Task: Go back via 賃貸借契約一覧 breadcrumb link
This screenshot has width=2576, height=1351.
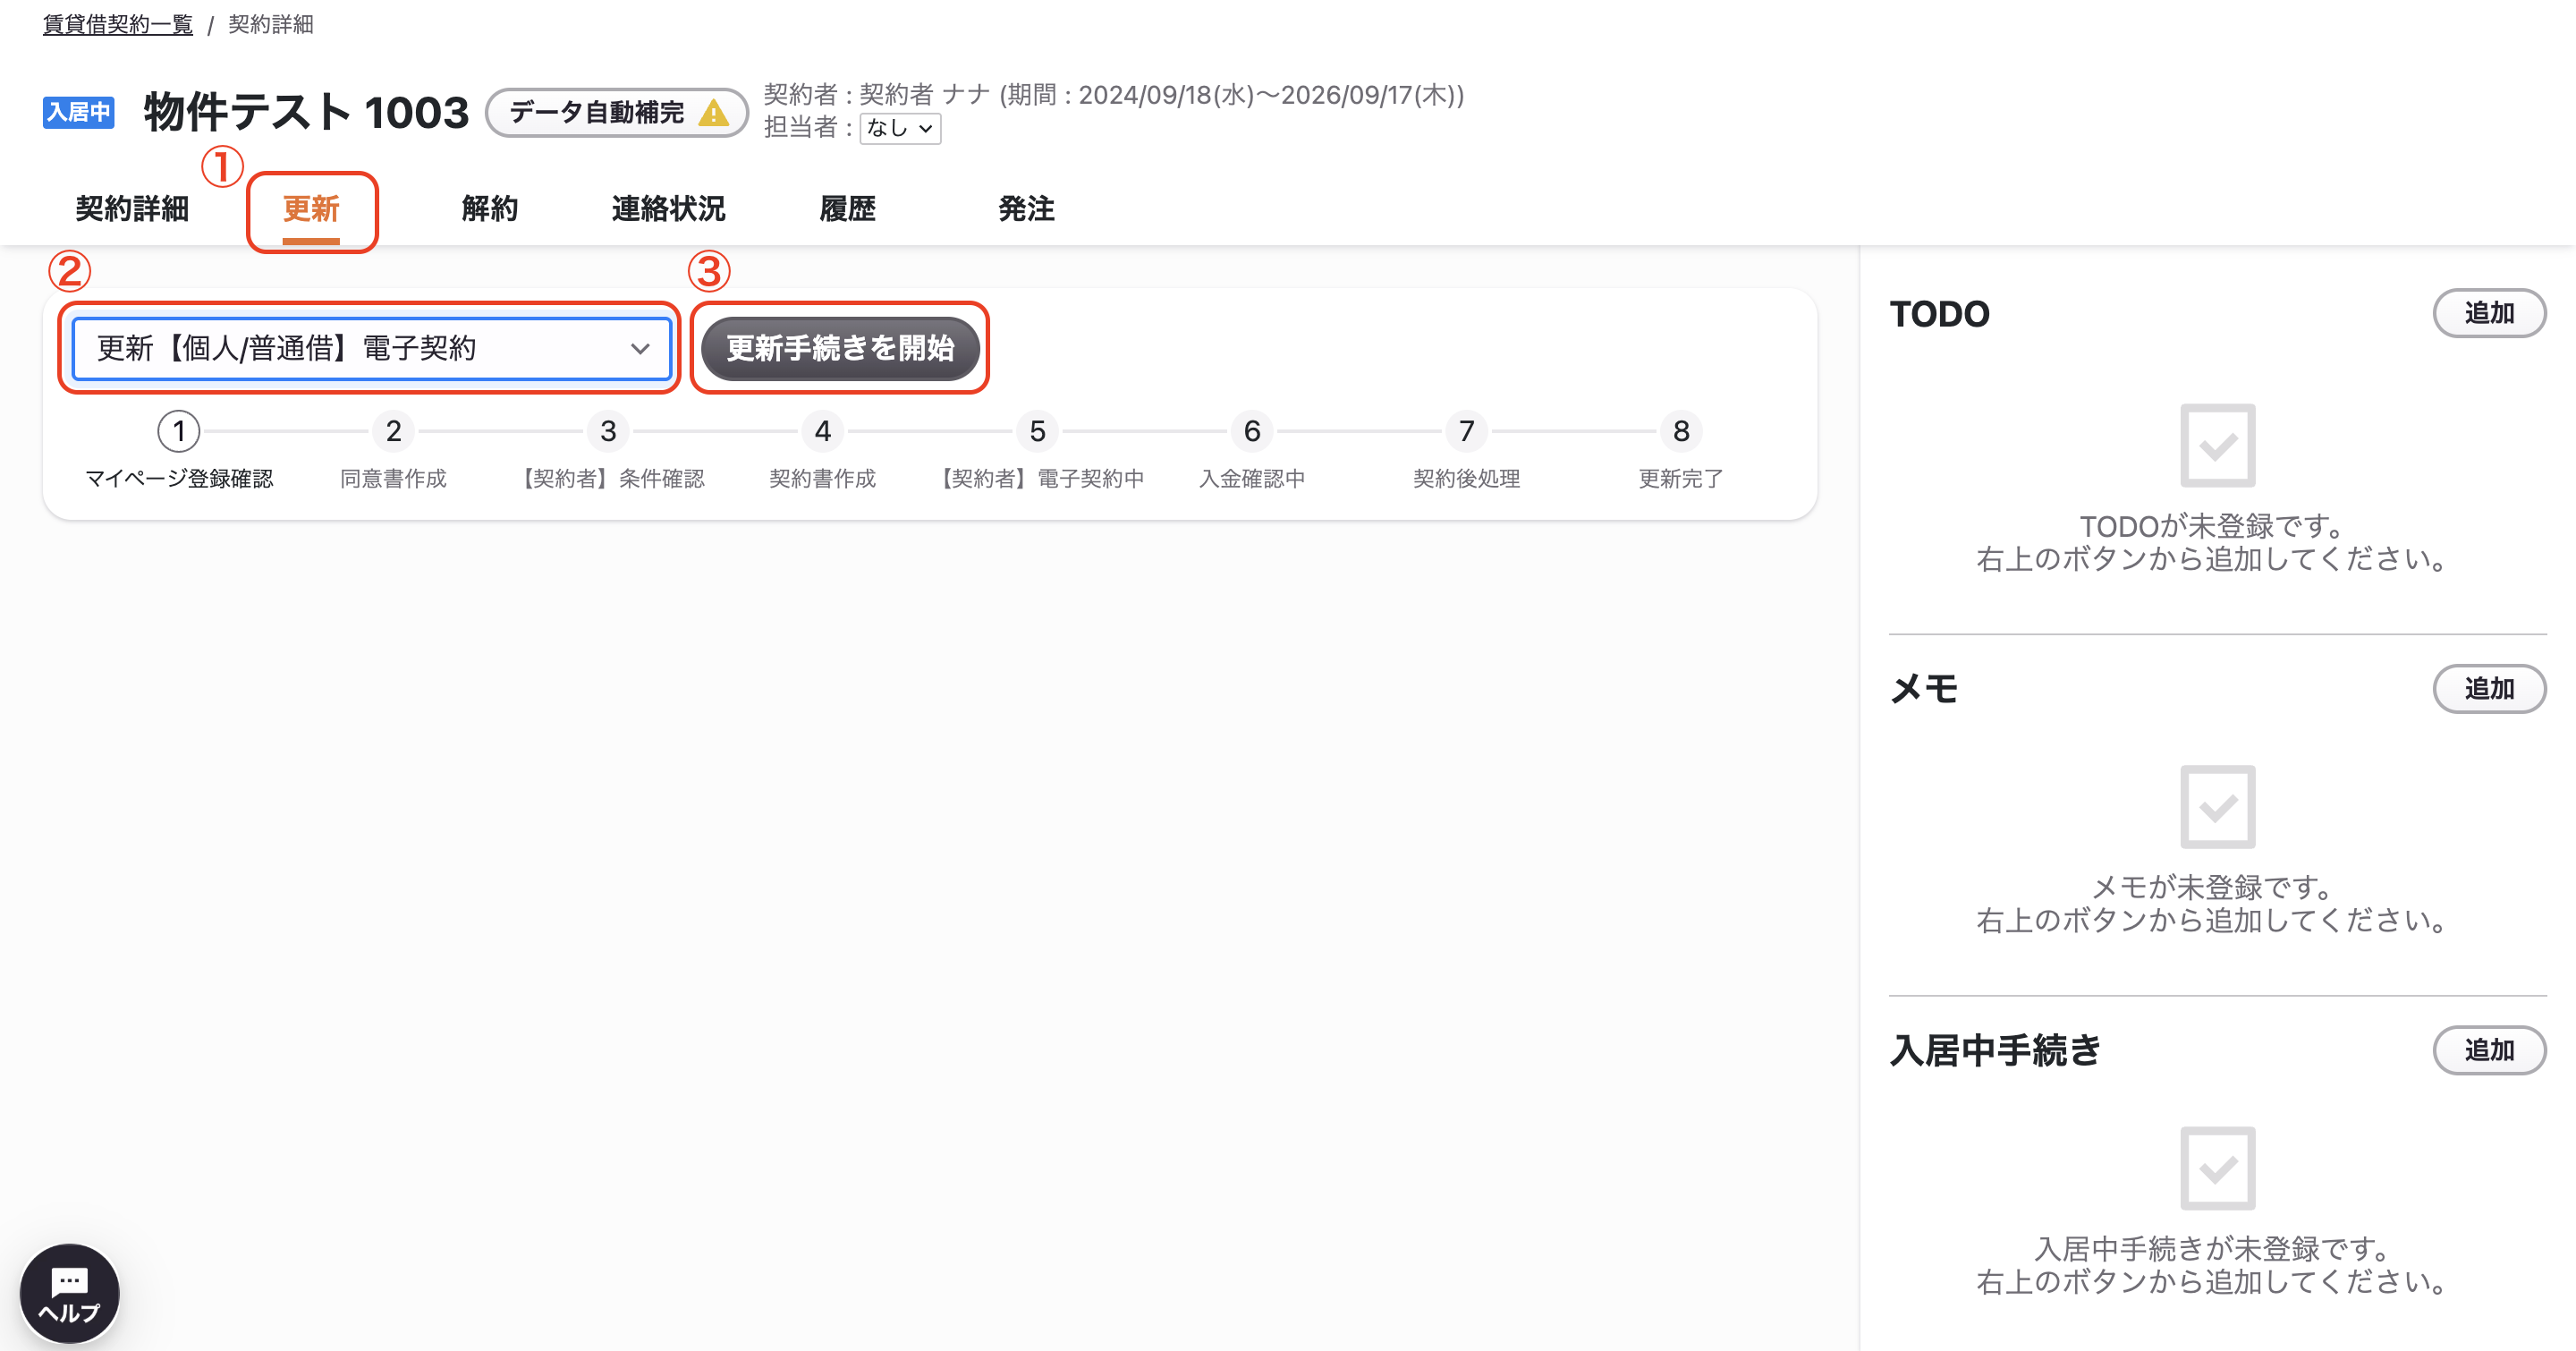Action: click(x=117, y=24)
